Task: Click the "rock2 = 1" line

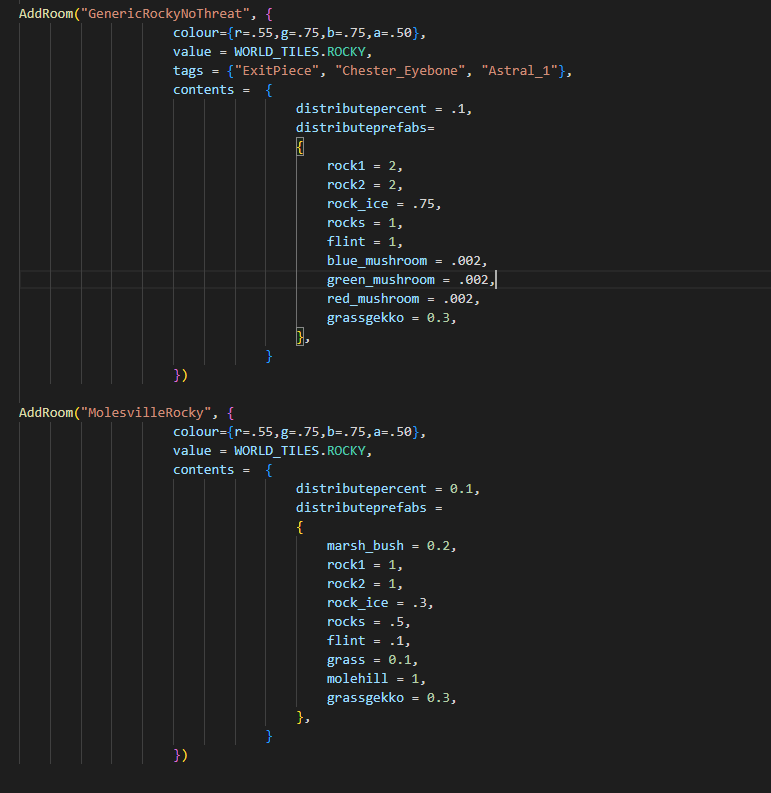Action: pos(364,583)
